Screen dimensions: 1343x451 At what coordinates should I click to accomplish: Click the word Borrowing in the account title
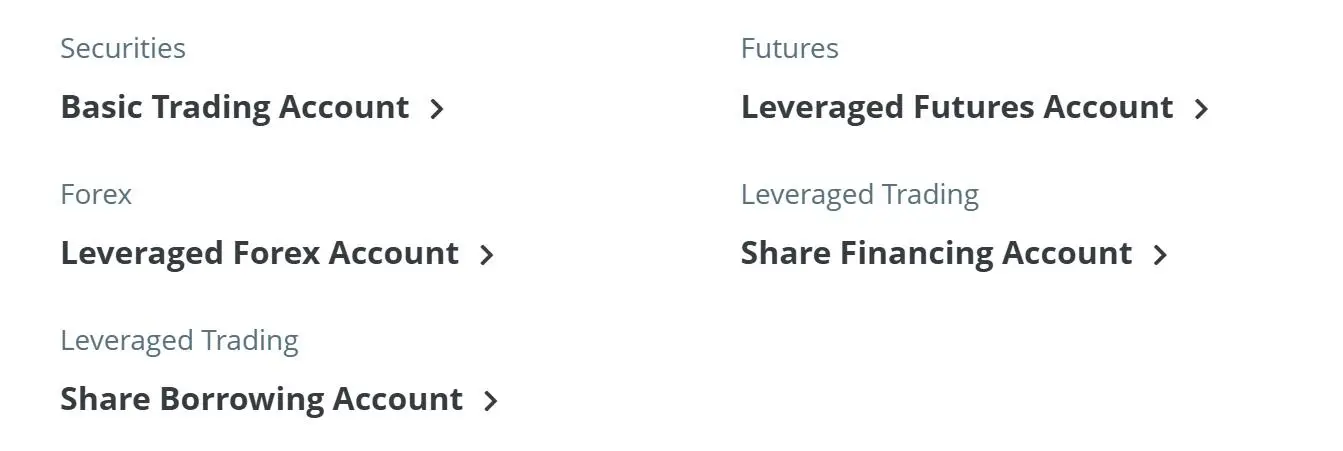tap(241, 401)
